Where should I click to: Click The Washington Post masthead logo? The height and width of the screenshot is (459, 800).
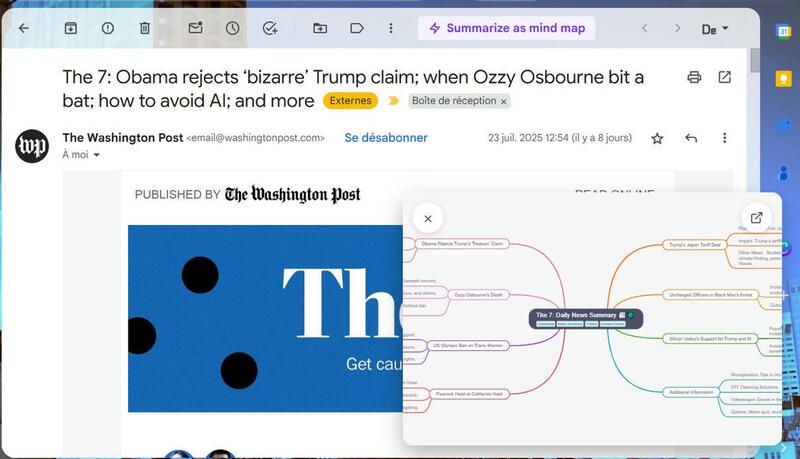tap(292, 194)
